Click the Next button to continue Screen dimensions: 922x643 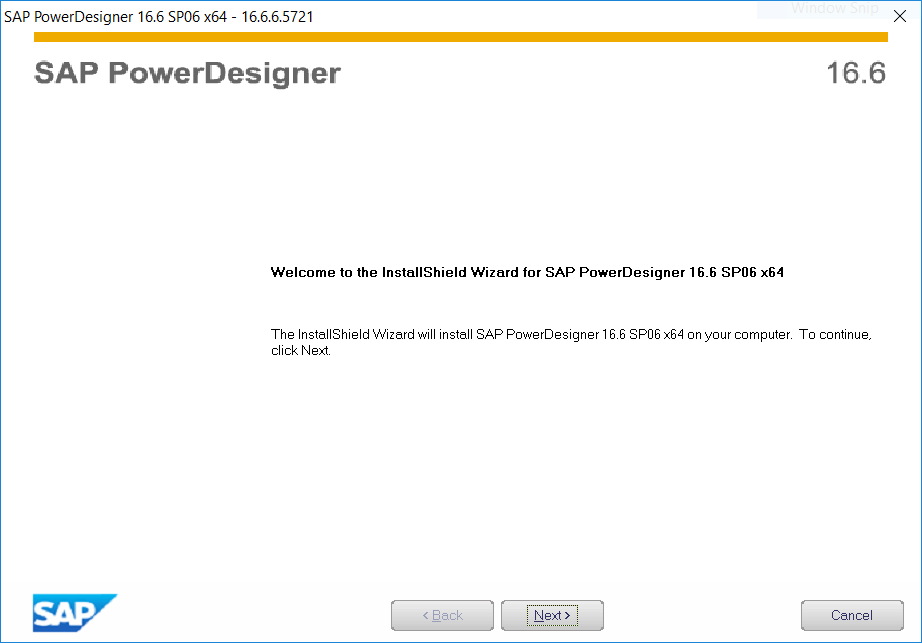click(x=552, y=615)
